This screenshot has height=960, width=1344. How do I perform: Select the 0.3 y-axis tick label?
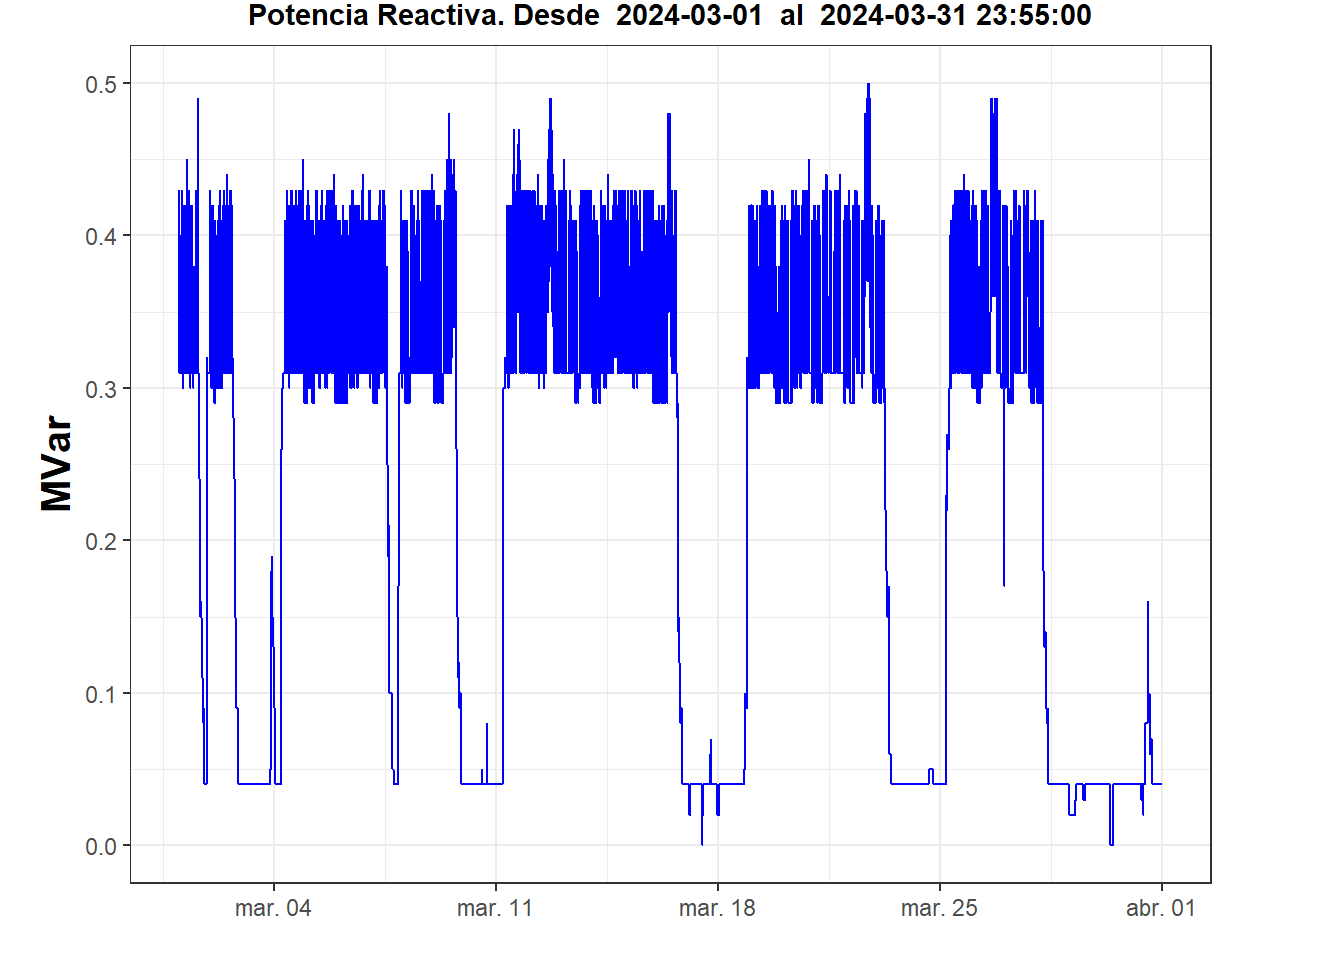(x=100, y=390)
